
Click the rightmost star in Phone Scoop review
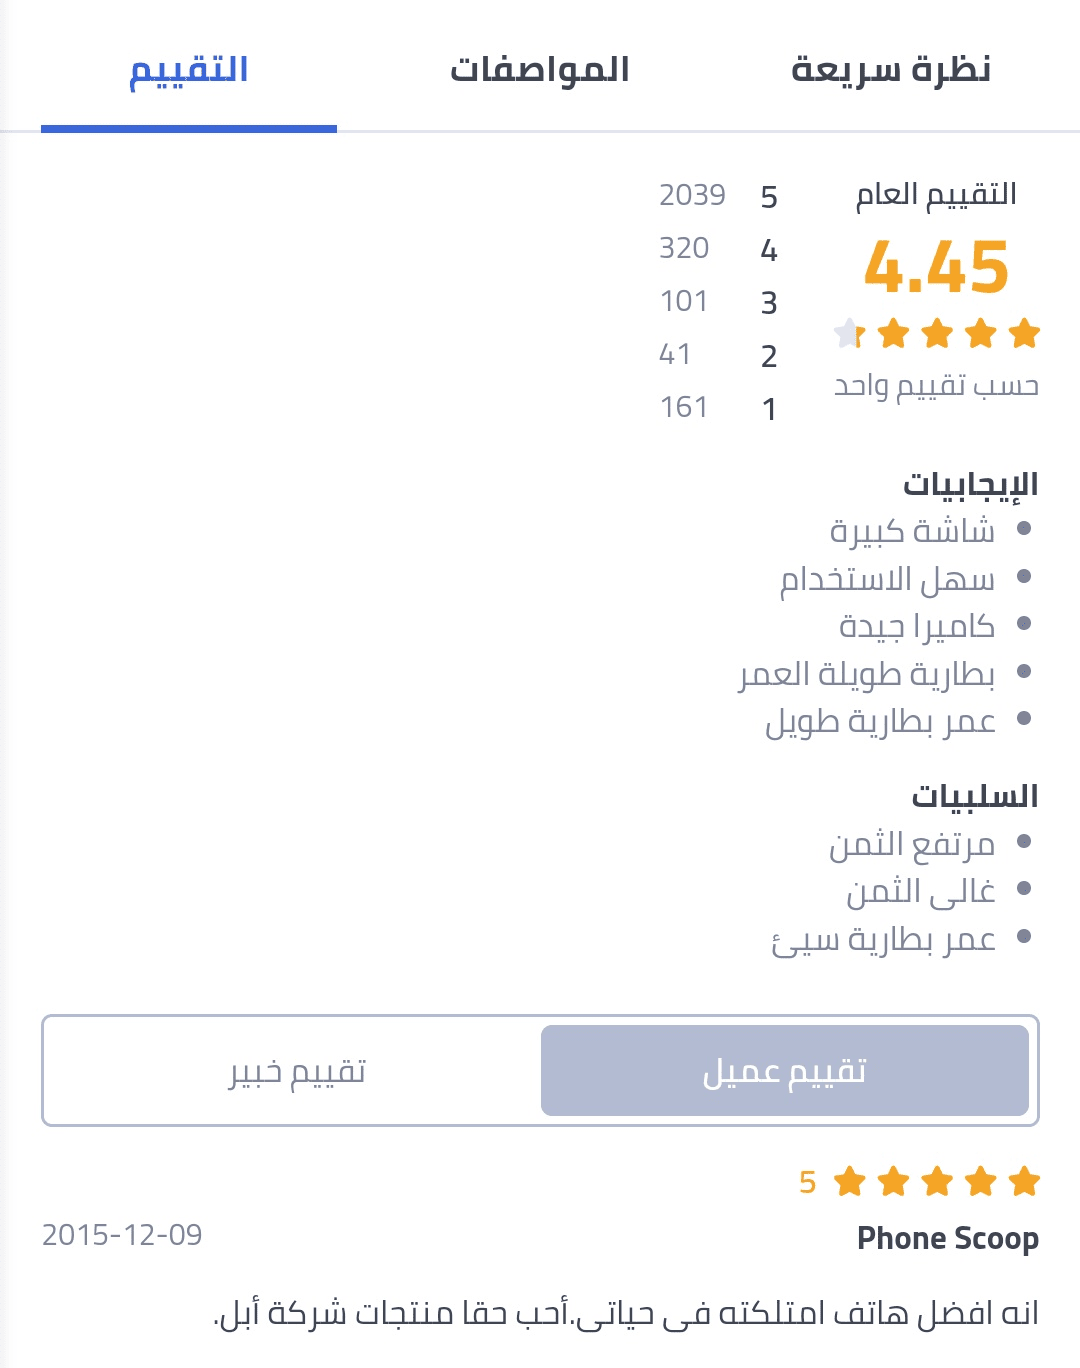pos(1024,1181)
